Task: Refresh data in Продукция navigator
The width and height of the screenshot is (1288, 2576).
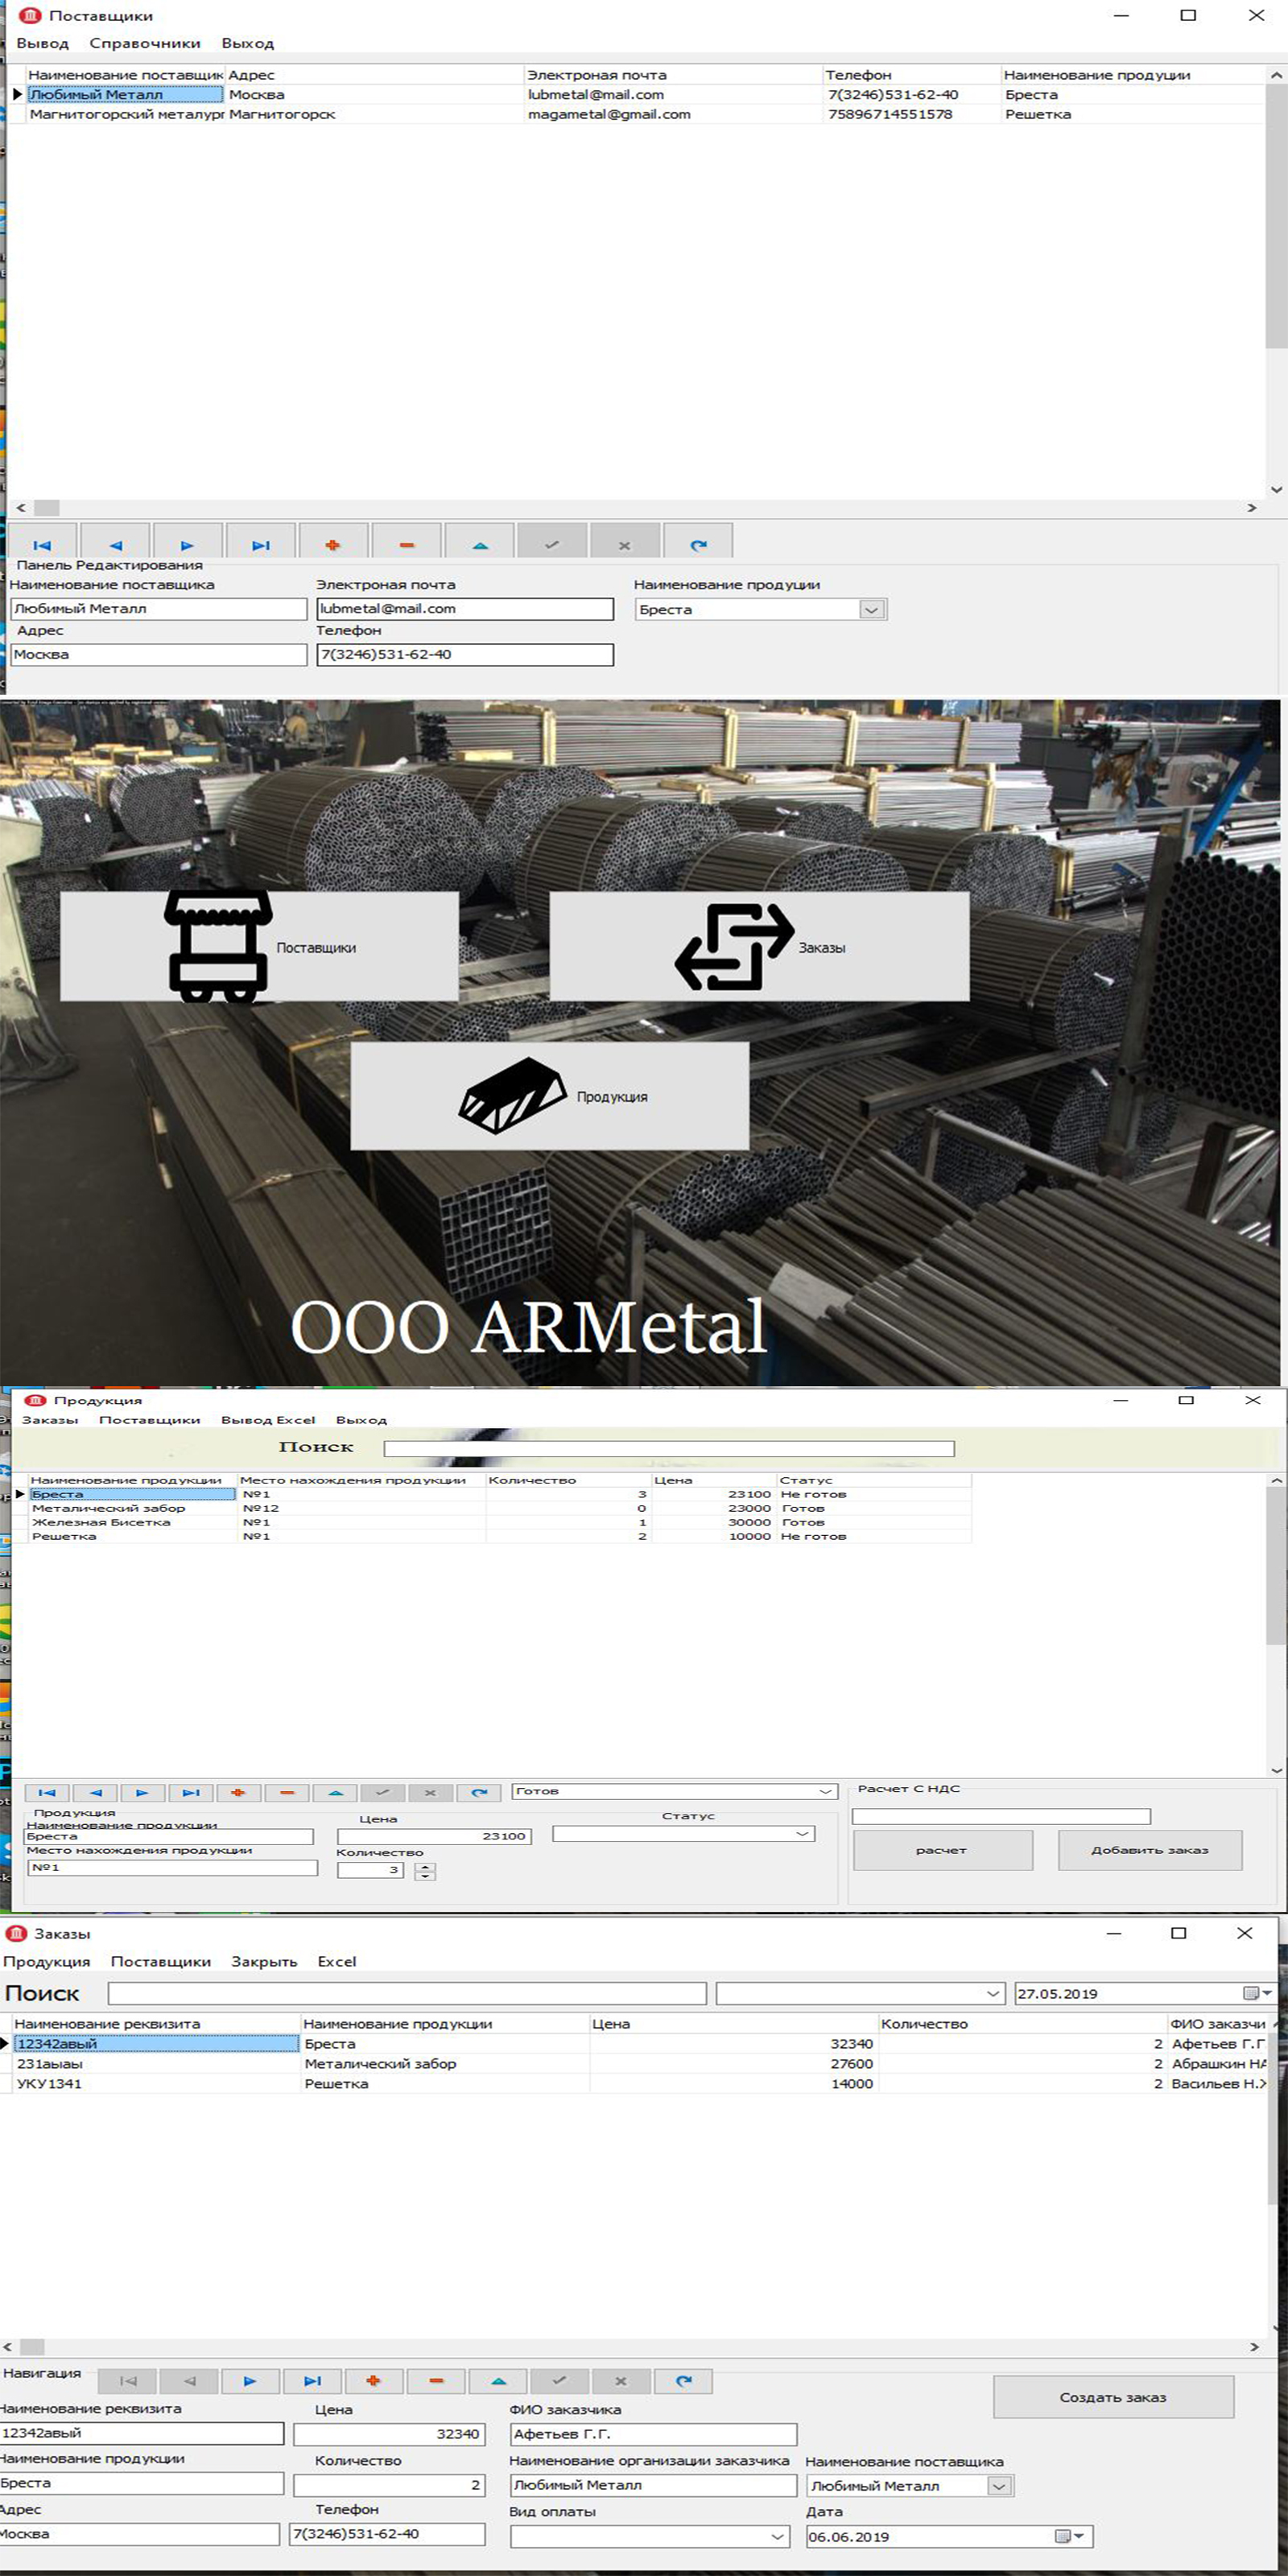Action: click(x=480, y=1793)
